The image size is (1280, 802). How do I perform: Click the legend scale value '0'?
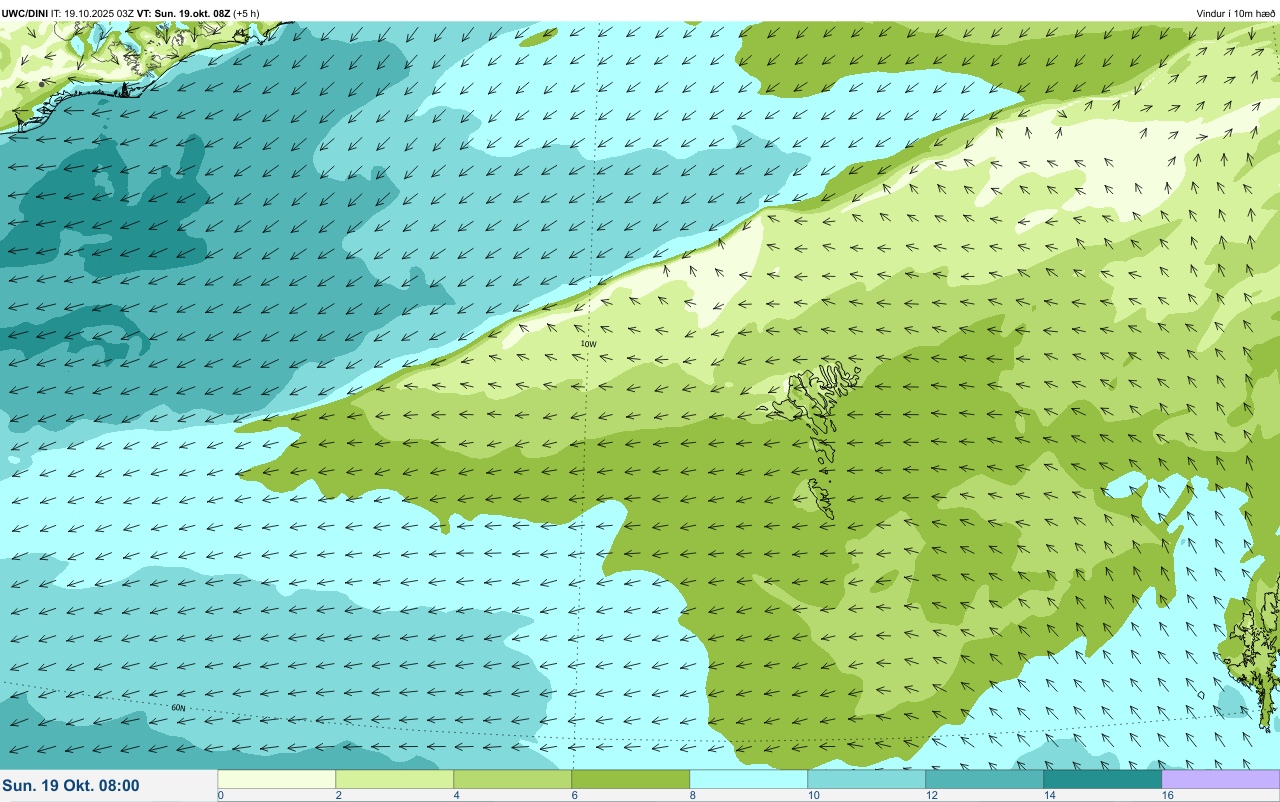(x=220, y=795)
